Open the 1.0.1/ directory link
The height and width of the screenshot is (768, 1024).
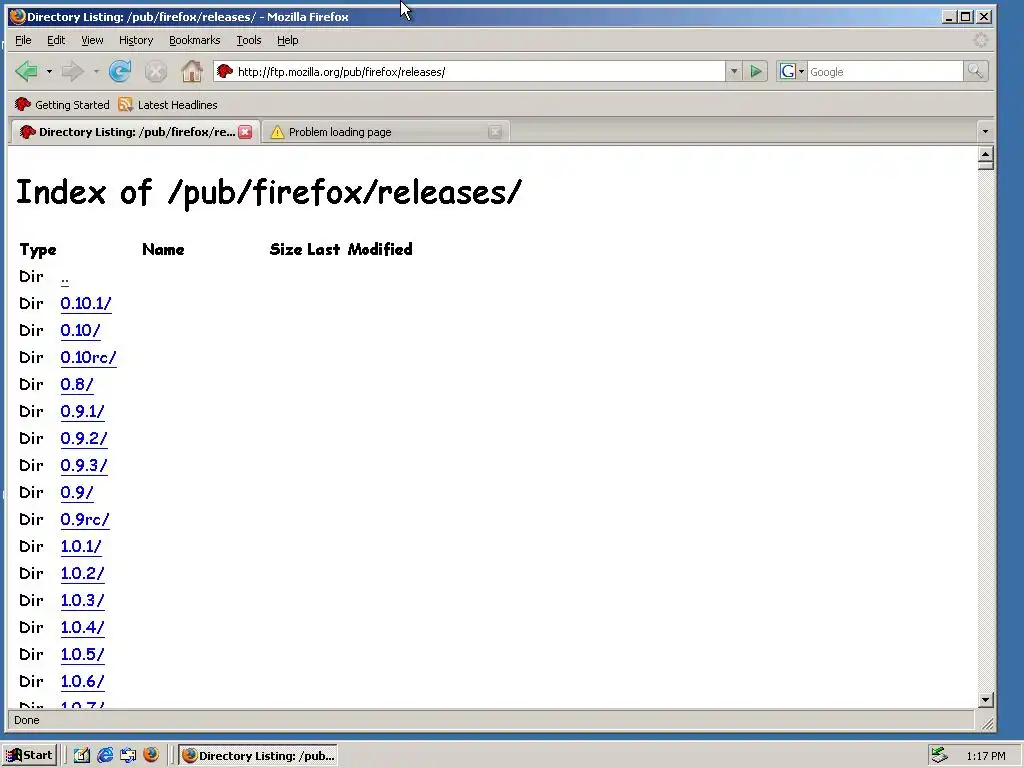(x=81, y=547)
